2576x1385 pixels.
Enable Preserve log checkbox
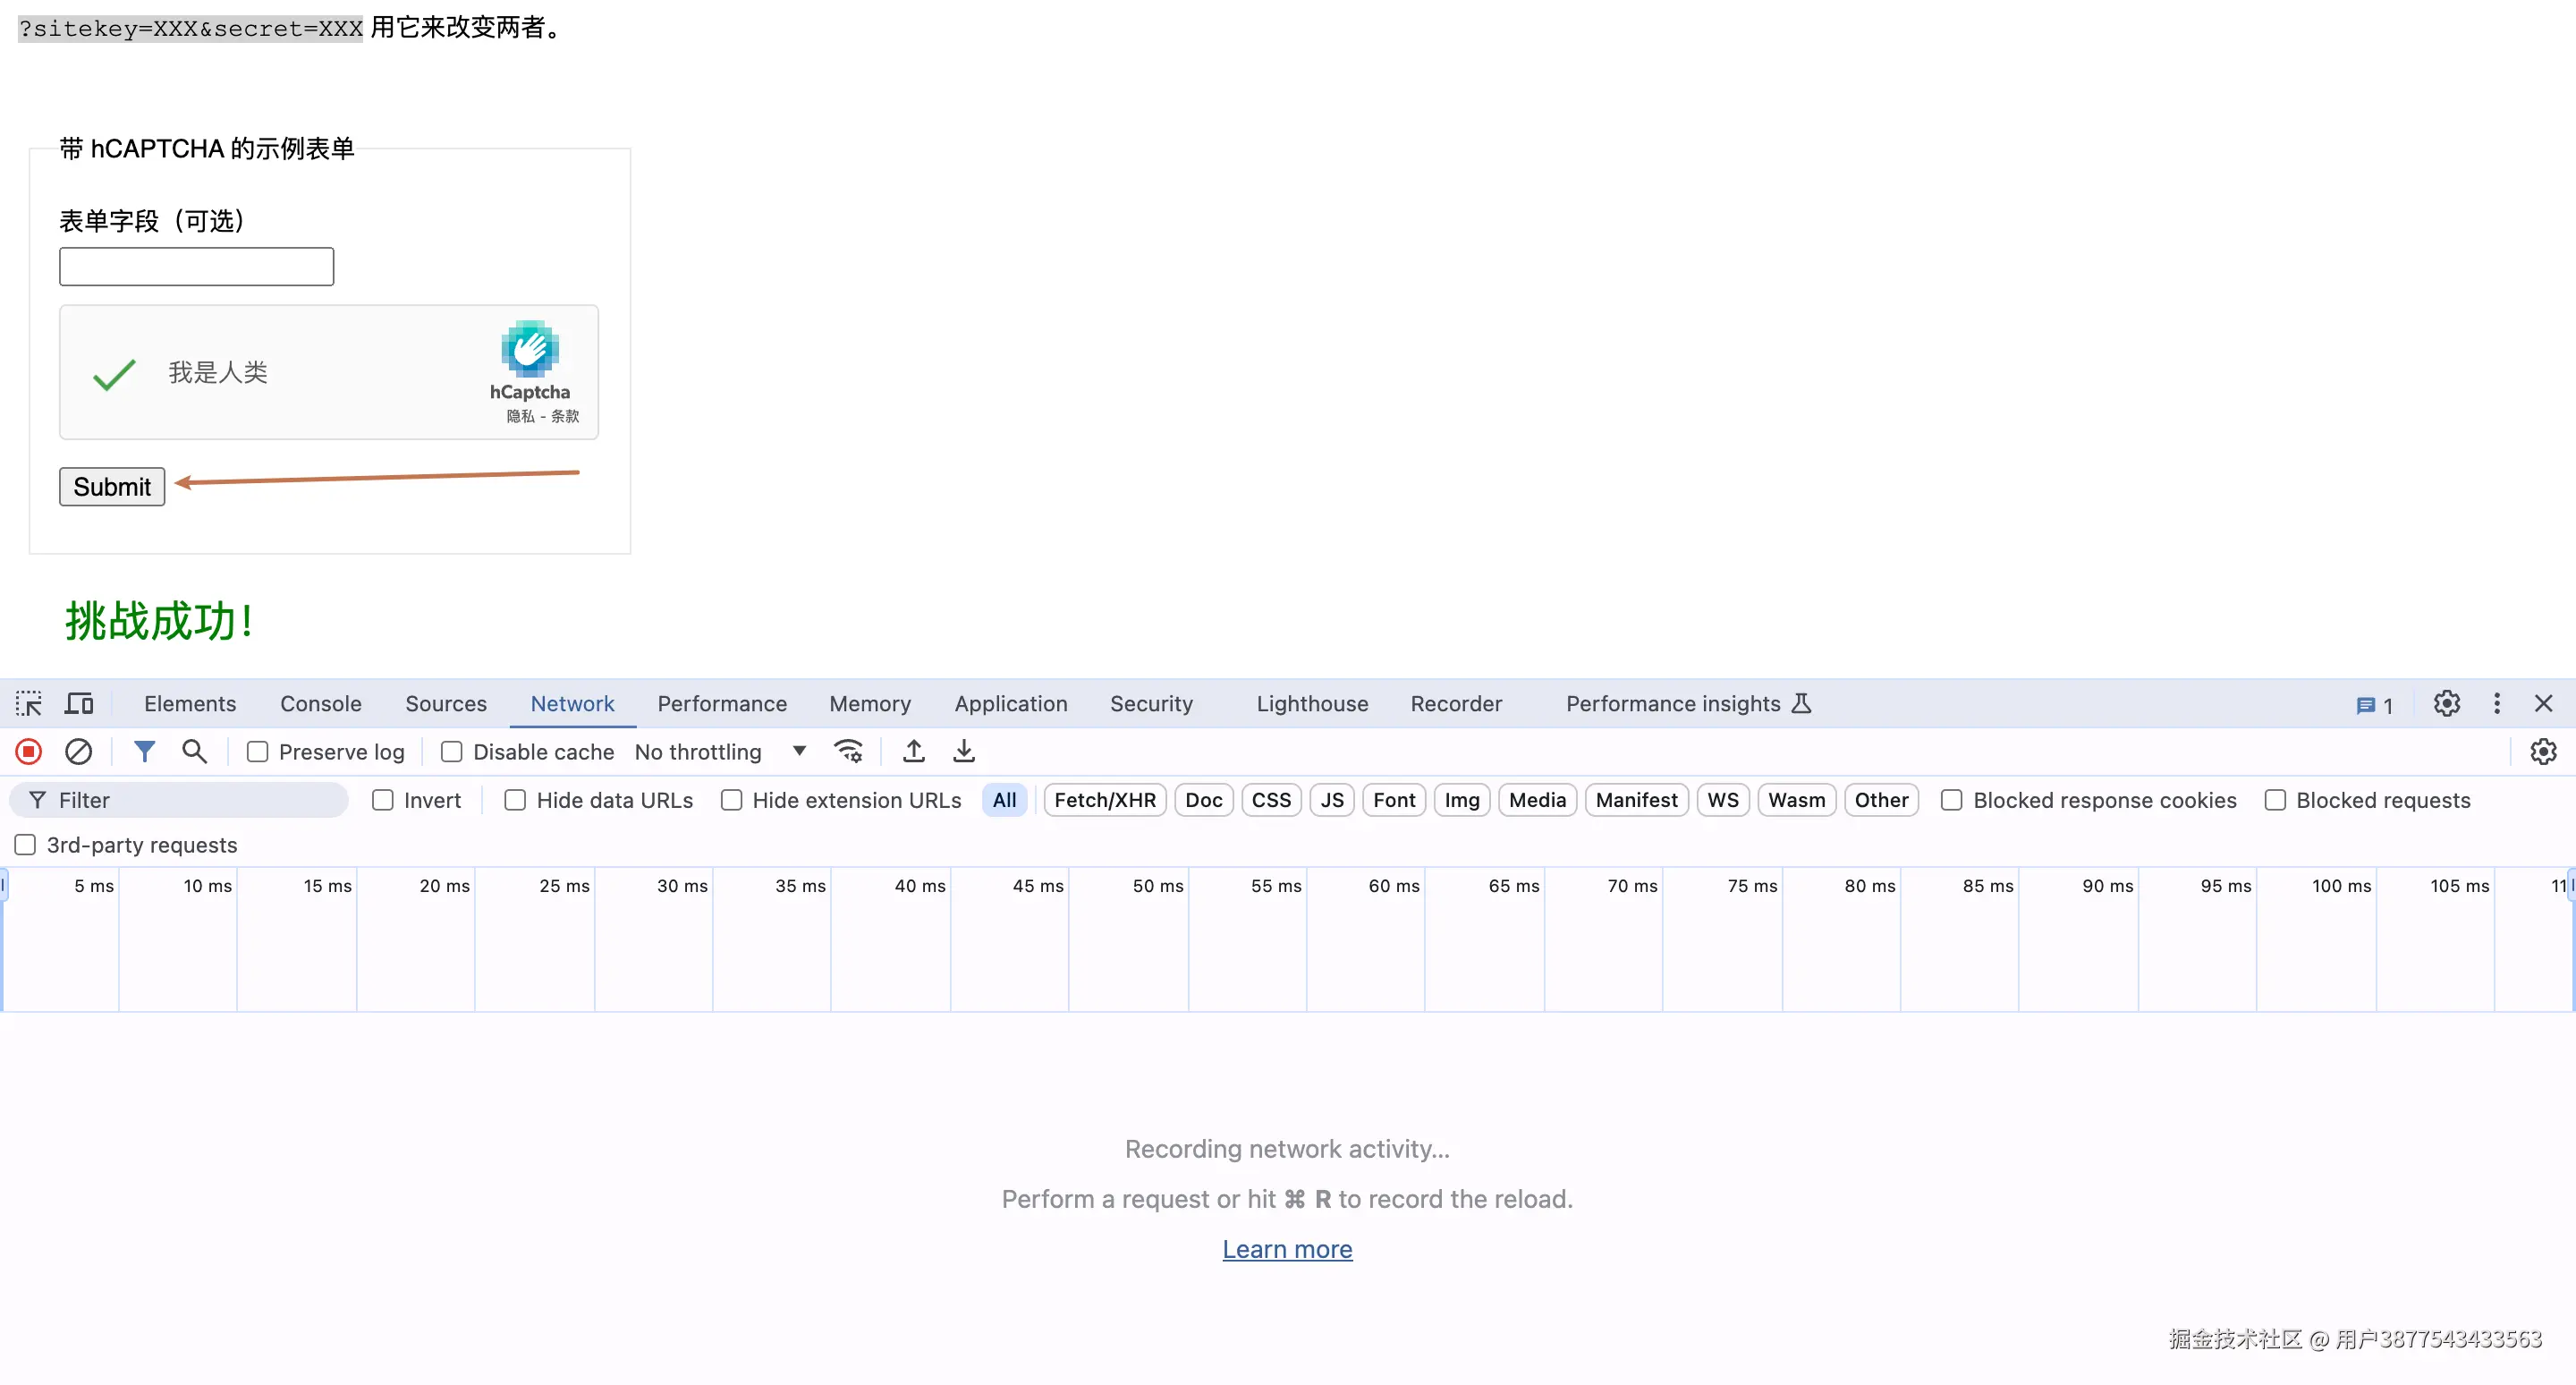pyautogui.click(x=258, y=752)
